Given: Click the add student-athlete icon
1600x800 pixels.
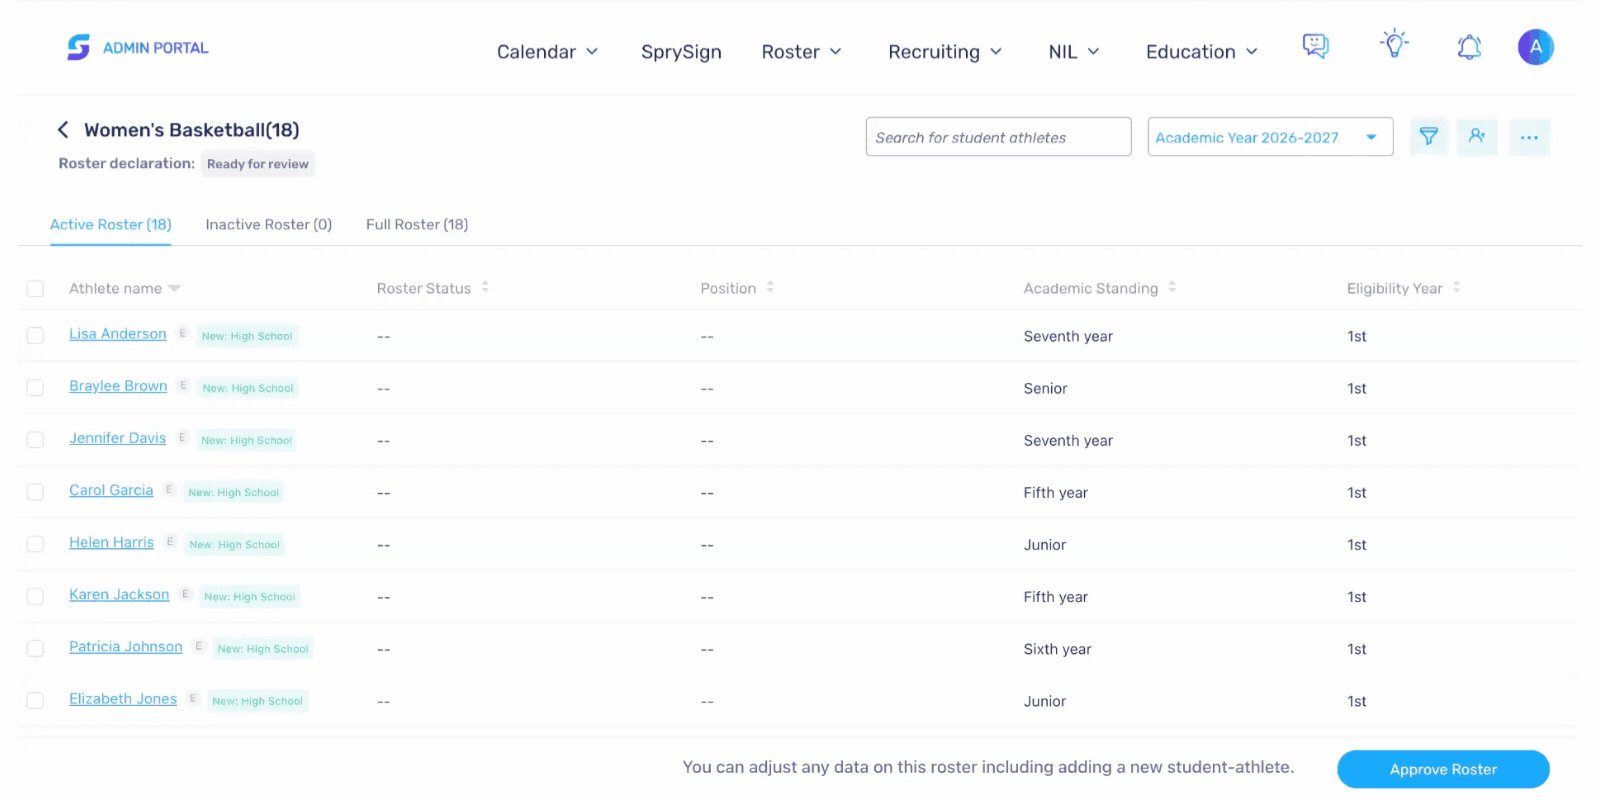Looking at the screenshot, I should 1477,137.
